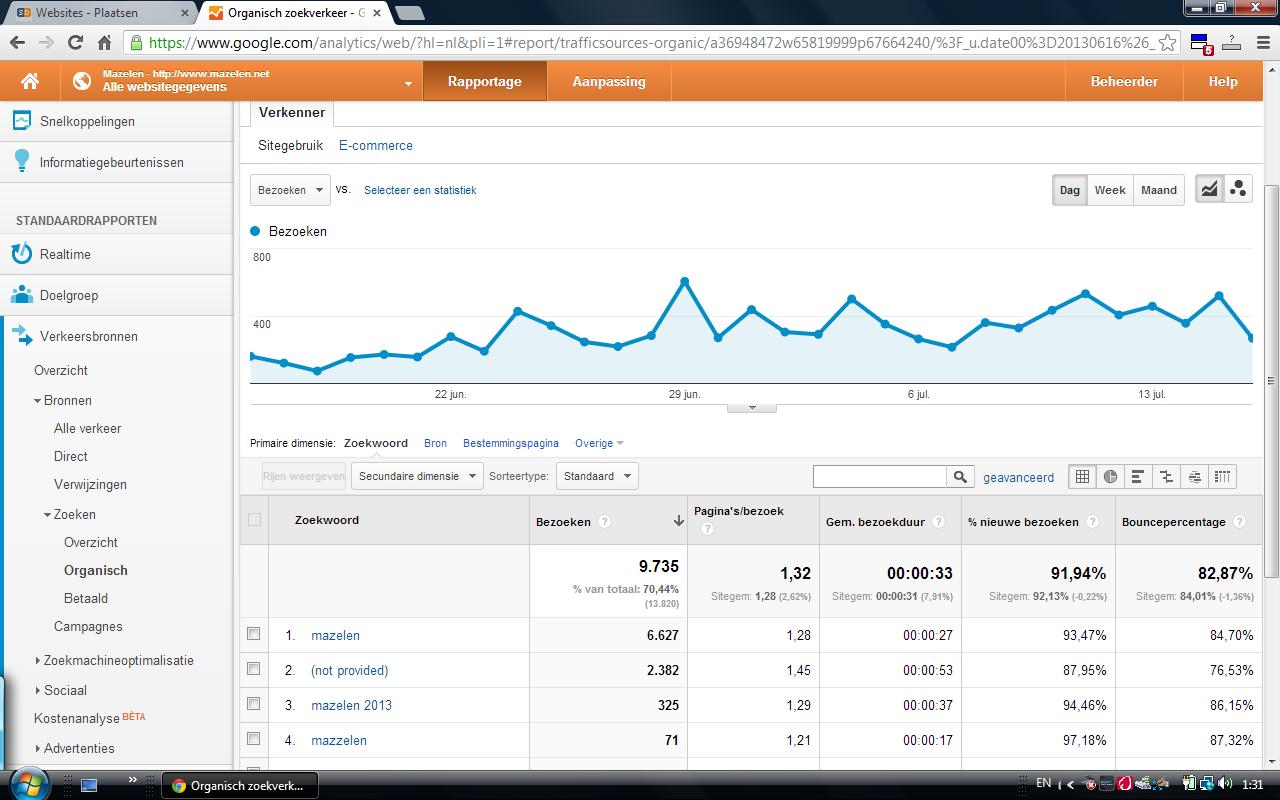
Task: Tick checkbox for mazzelen row
Action: tap(253, 739)
